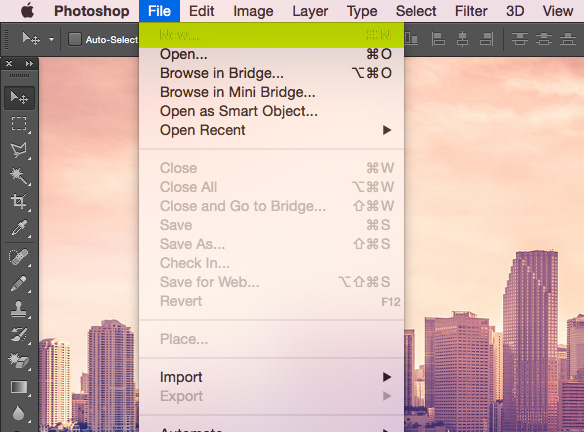Pick the Gradient tool

point(19,387)
